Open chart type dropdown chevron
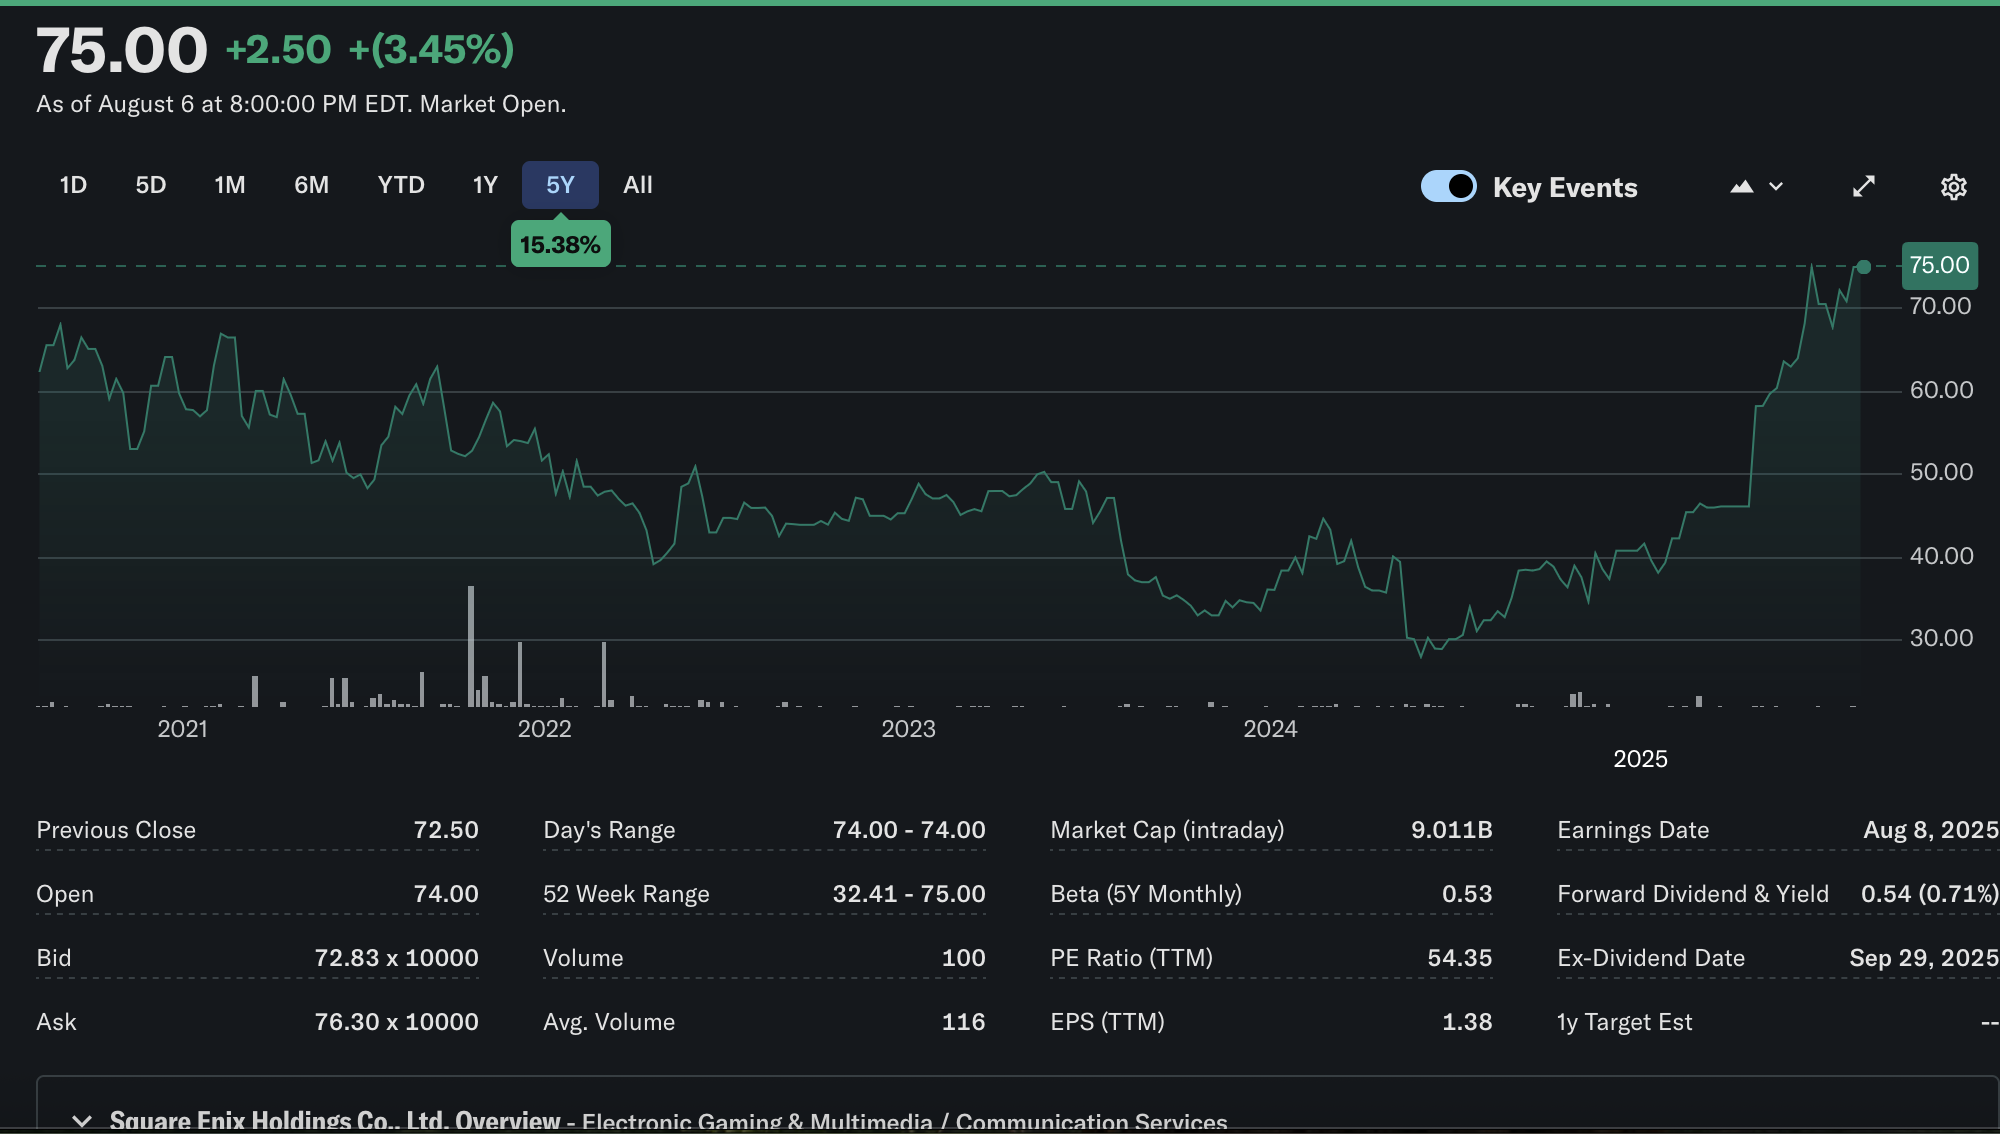This screenshot has height=1134, width=2000. pyautogui.click(x=1776, y=187)
